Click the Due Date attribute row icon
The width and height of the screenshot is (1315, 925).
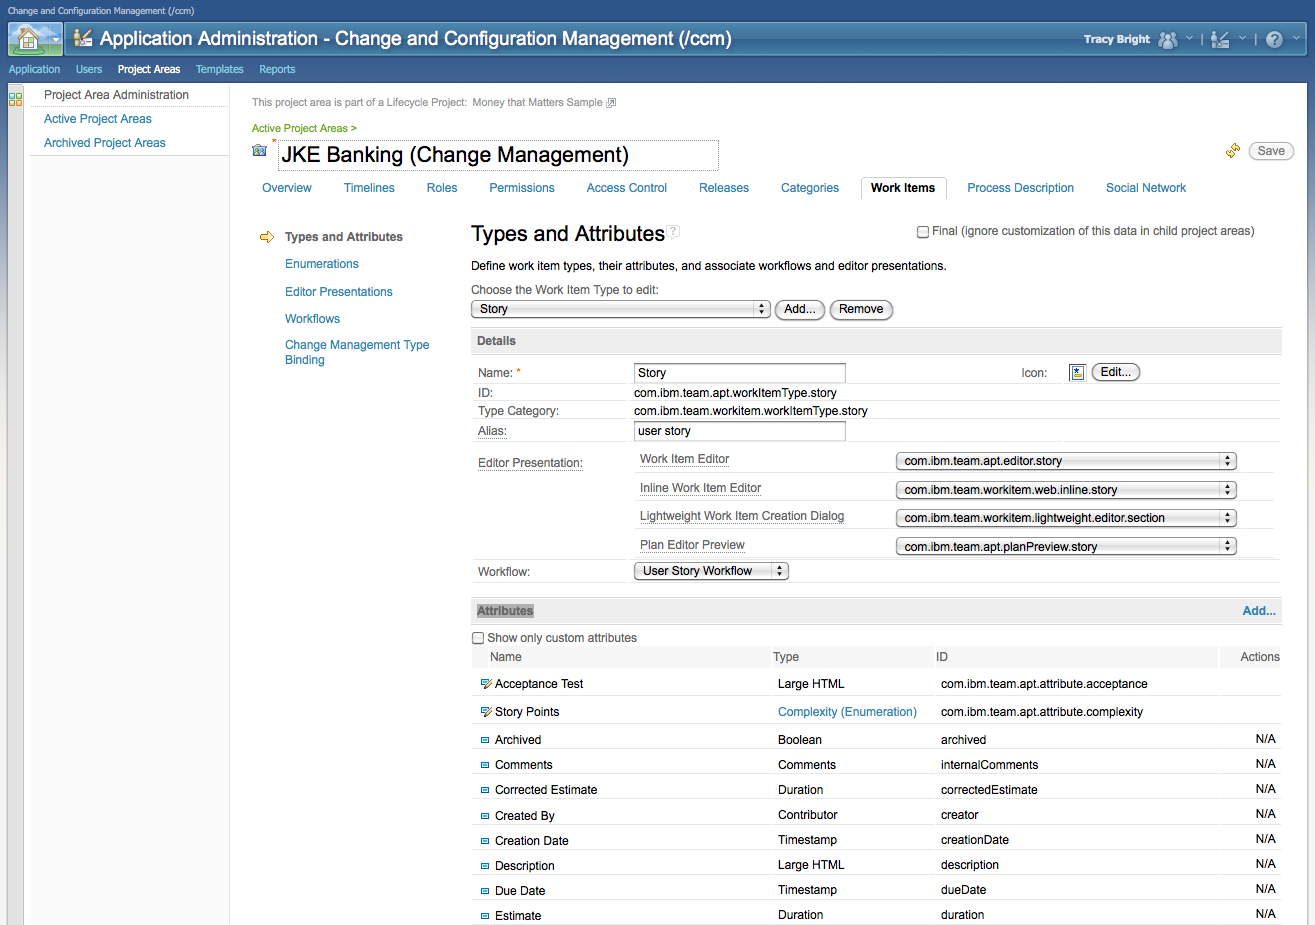485,891
